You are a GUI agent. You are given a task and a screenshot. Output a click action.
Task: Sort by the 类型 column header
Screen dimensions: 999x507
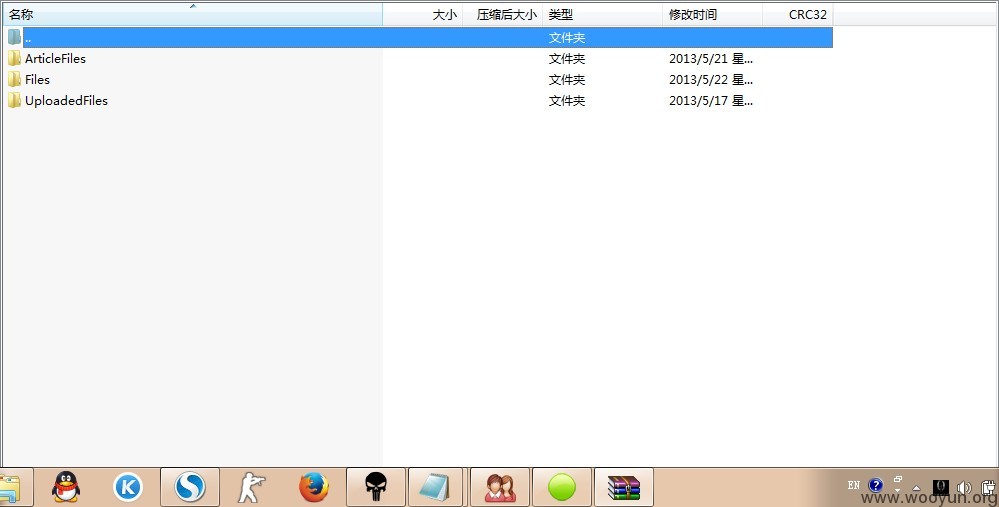pyautogui.click(x=603, y=14)
